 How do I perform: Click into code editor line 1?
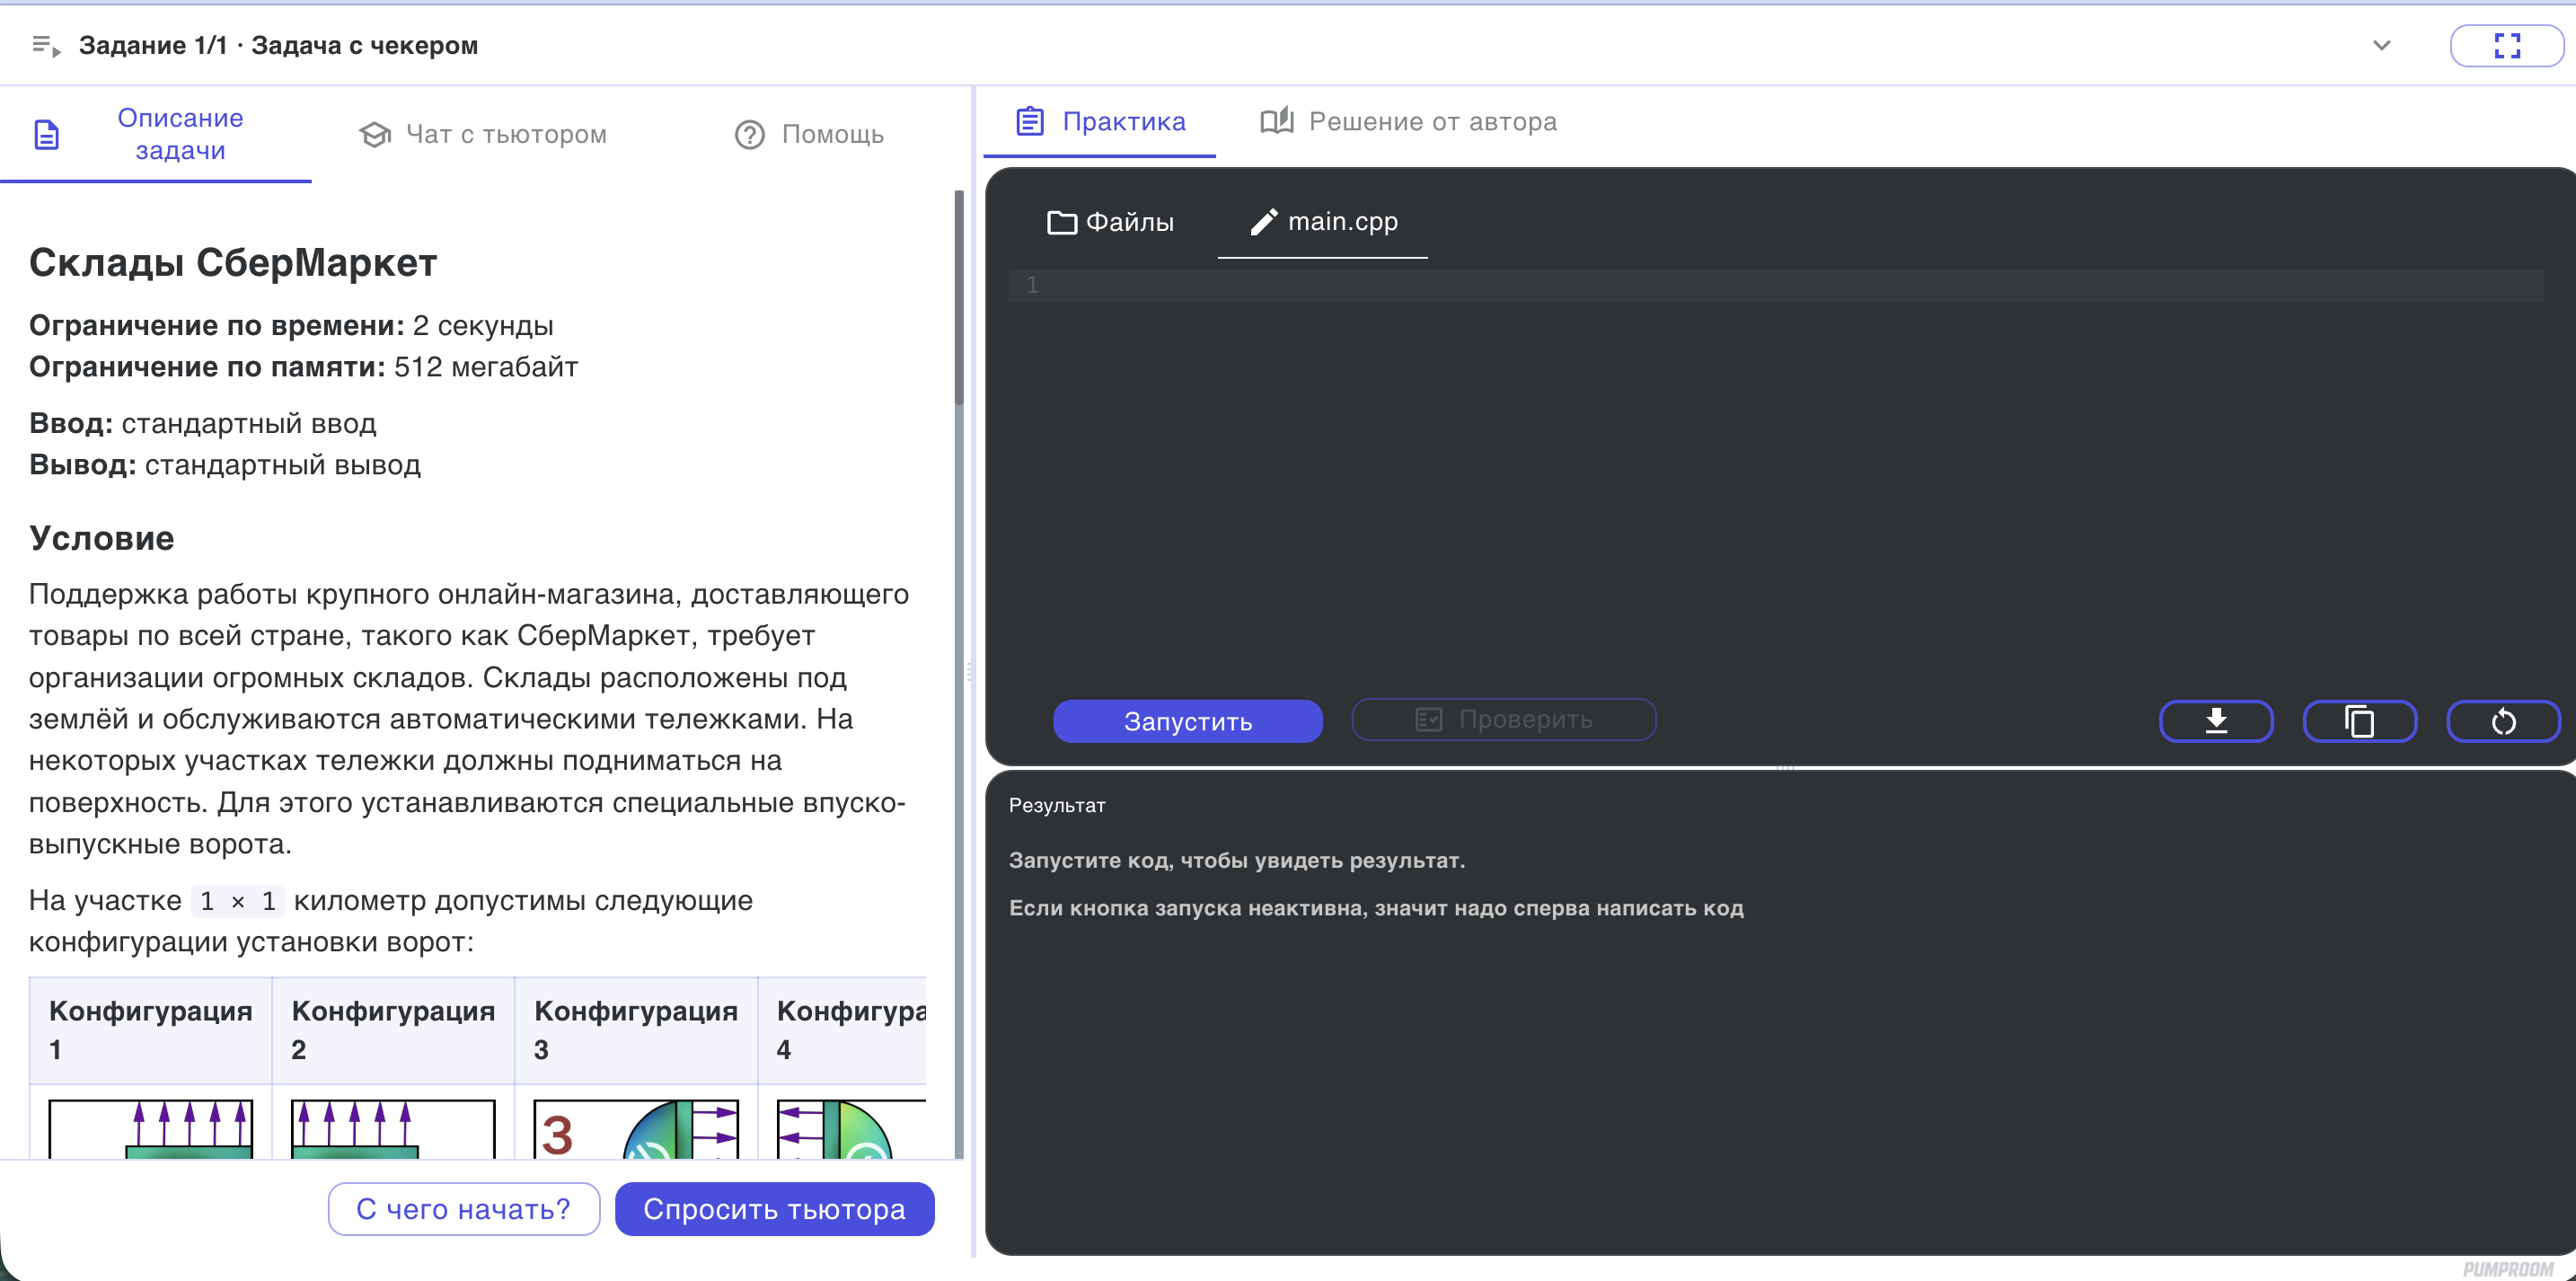tap(1775, 285)
